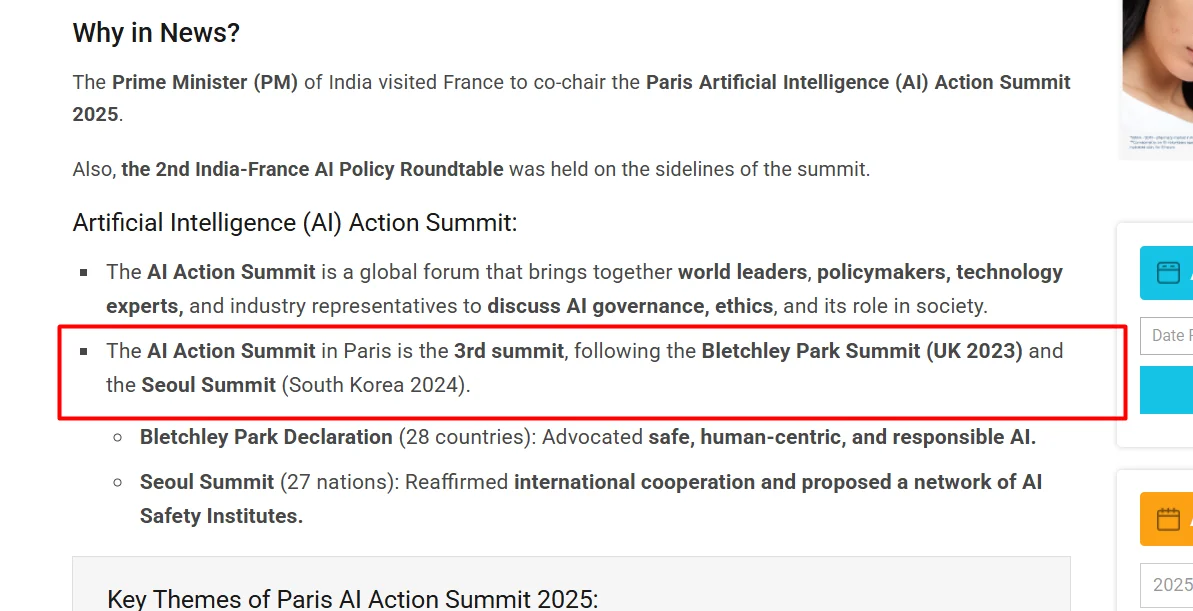Viewport: 1193px width, 611px height.
Task: Open the "2025" year field in the sidebar
Action: click(1166, 584)
